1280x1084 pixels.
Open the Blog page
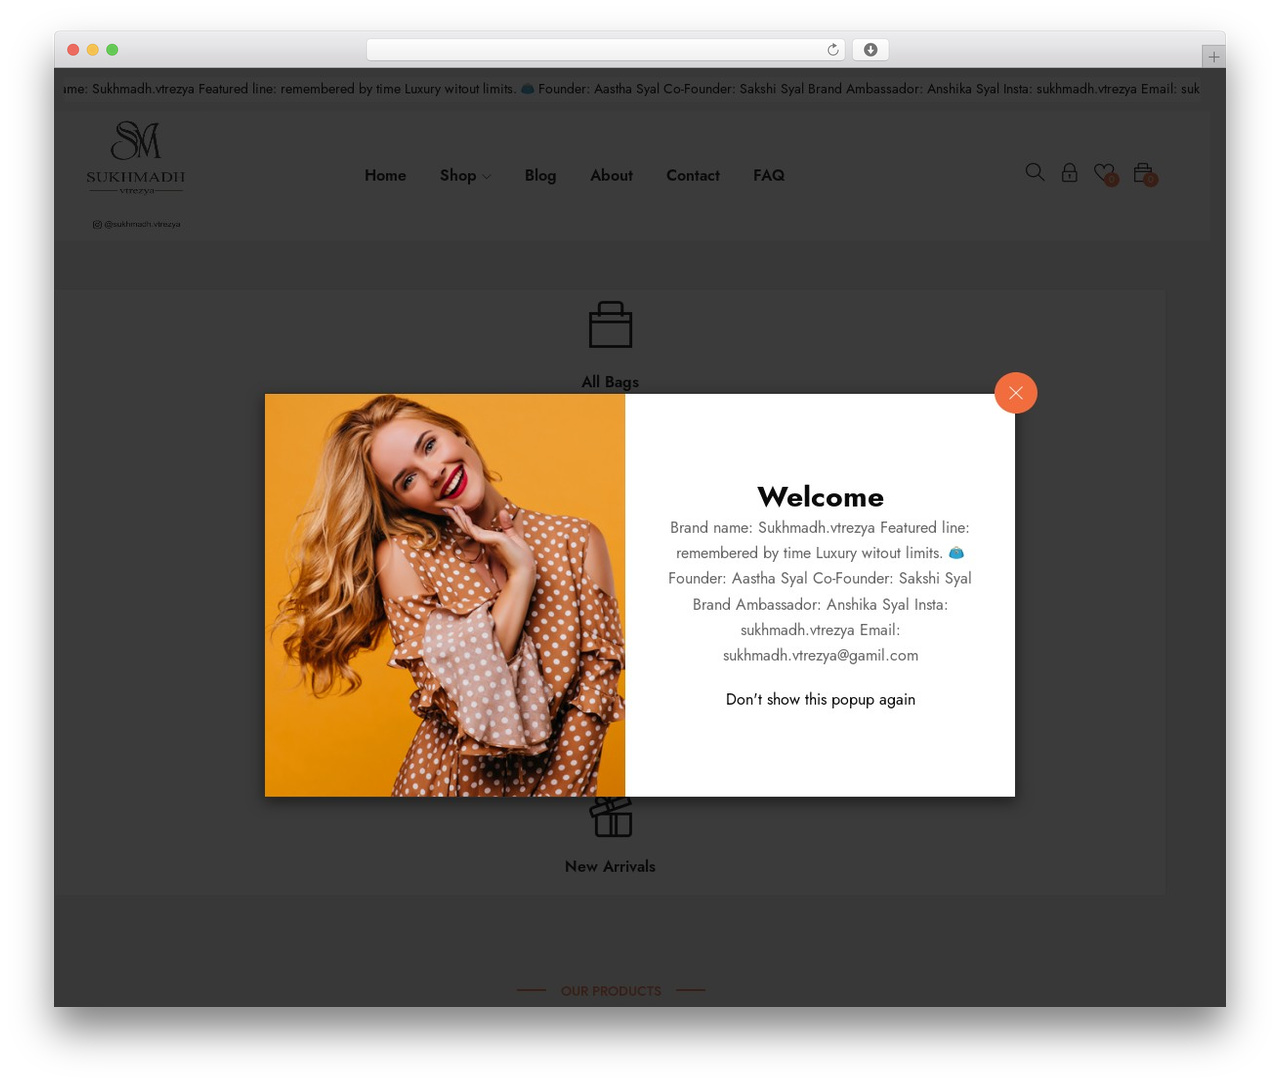(540, 175)
